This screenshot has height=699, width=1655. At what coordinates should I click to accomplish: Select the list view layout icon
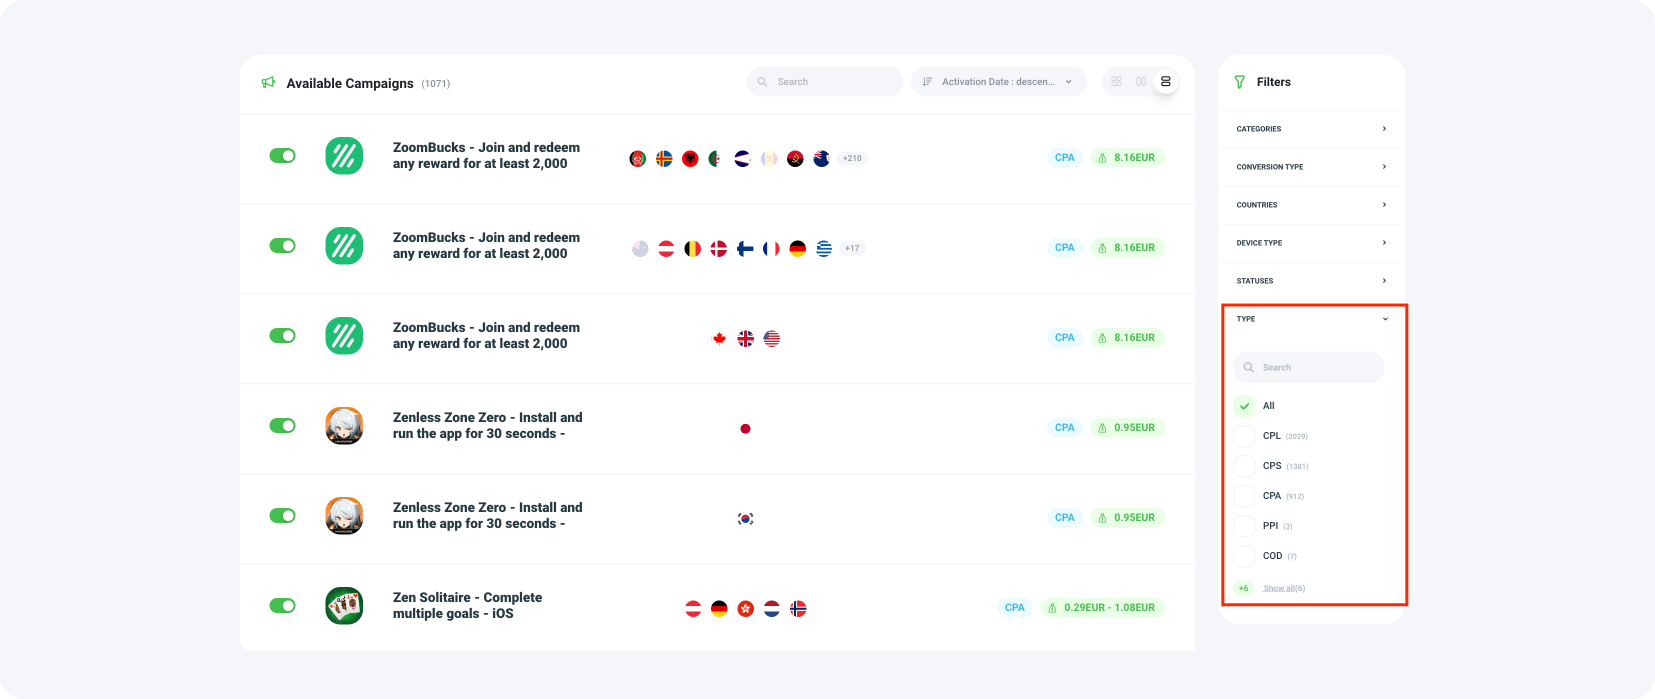[x=1166, y=81]
